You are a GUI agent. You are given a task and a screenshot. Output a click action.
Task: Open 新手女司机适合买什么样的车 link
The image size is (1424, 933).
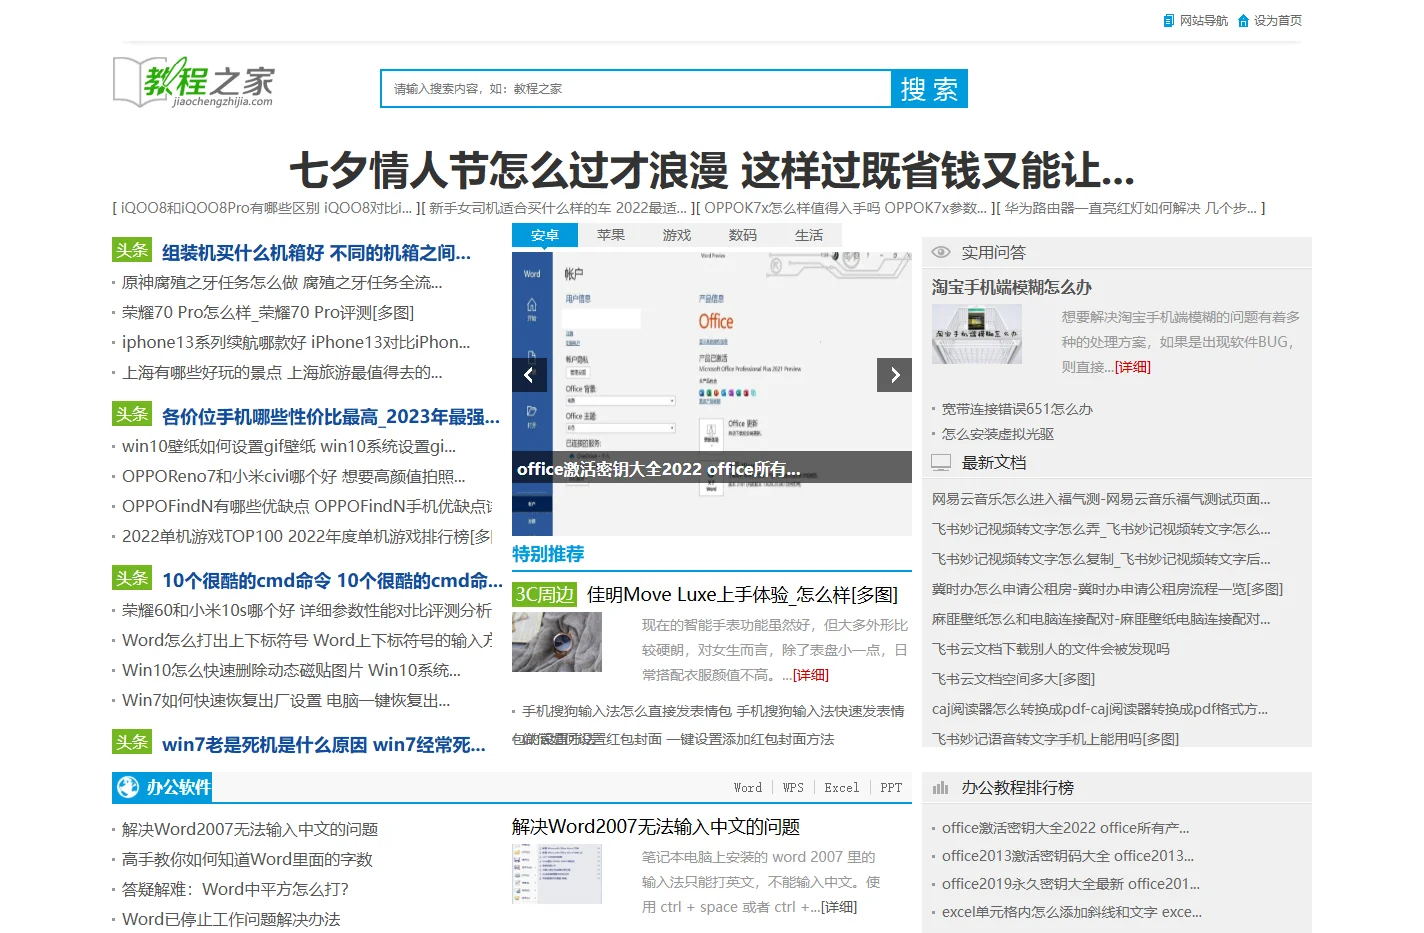[558, 208]
